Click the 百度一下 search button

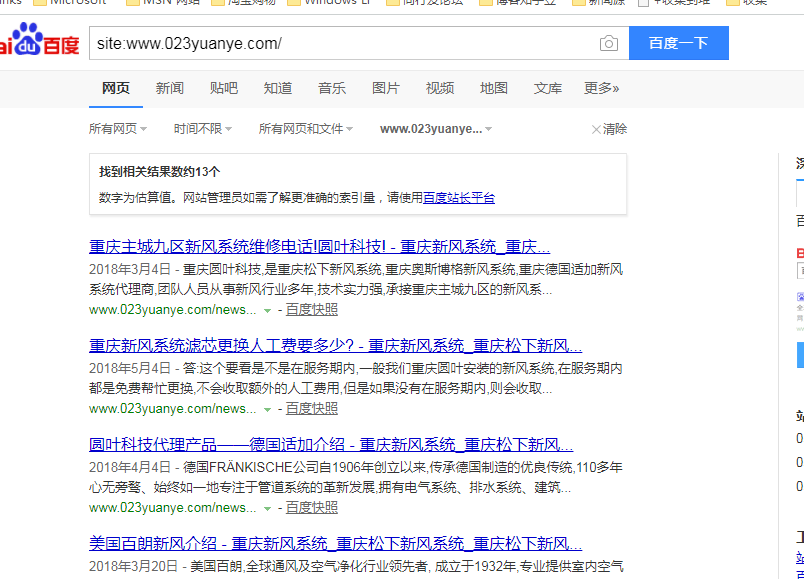(678, 43)
